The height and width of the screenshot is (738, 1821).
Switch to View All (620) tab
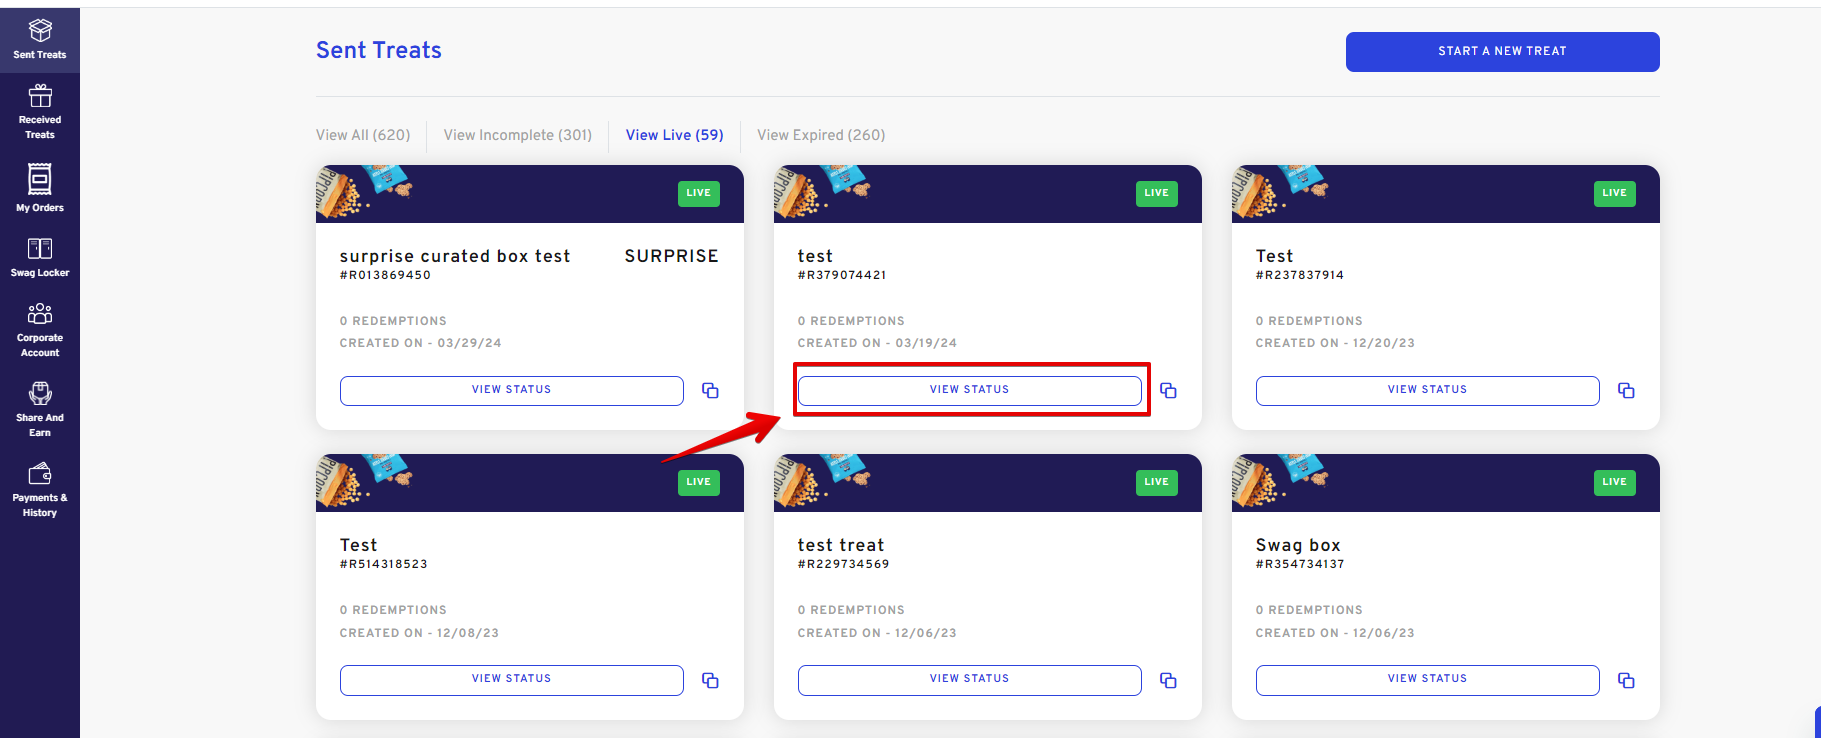[x=363, y=135]
